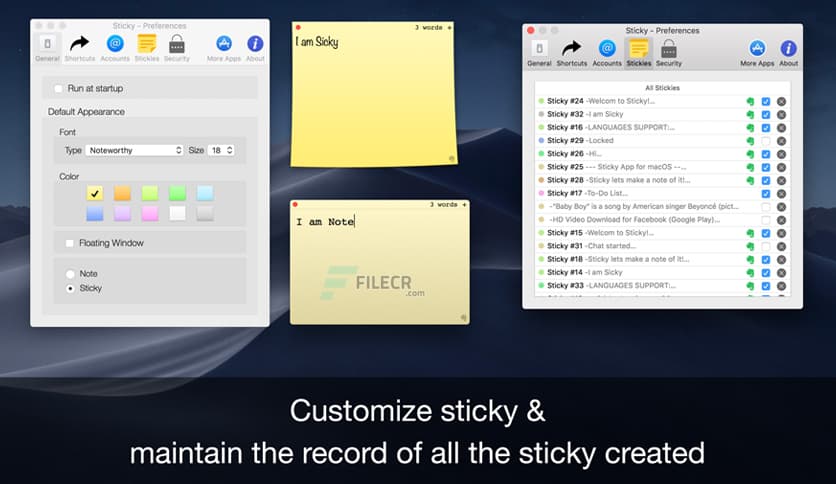Click More Apps in right Preferences window

[757, 53]
